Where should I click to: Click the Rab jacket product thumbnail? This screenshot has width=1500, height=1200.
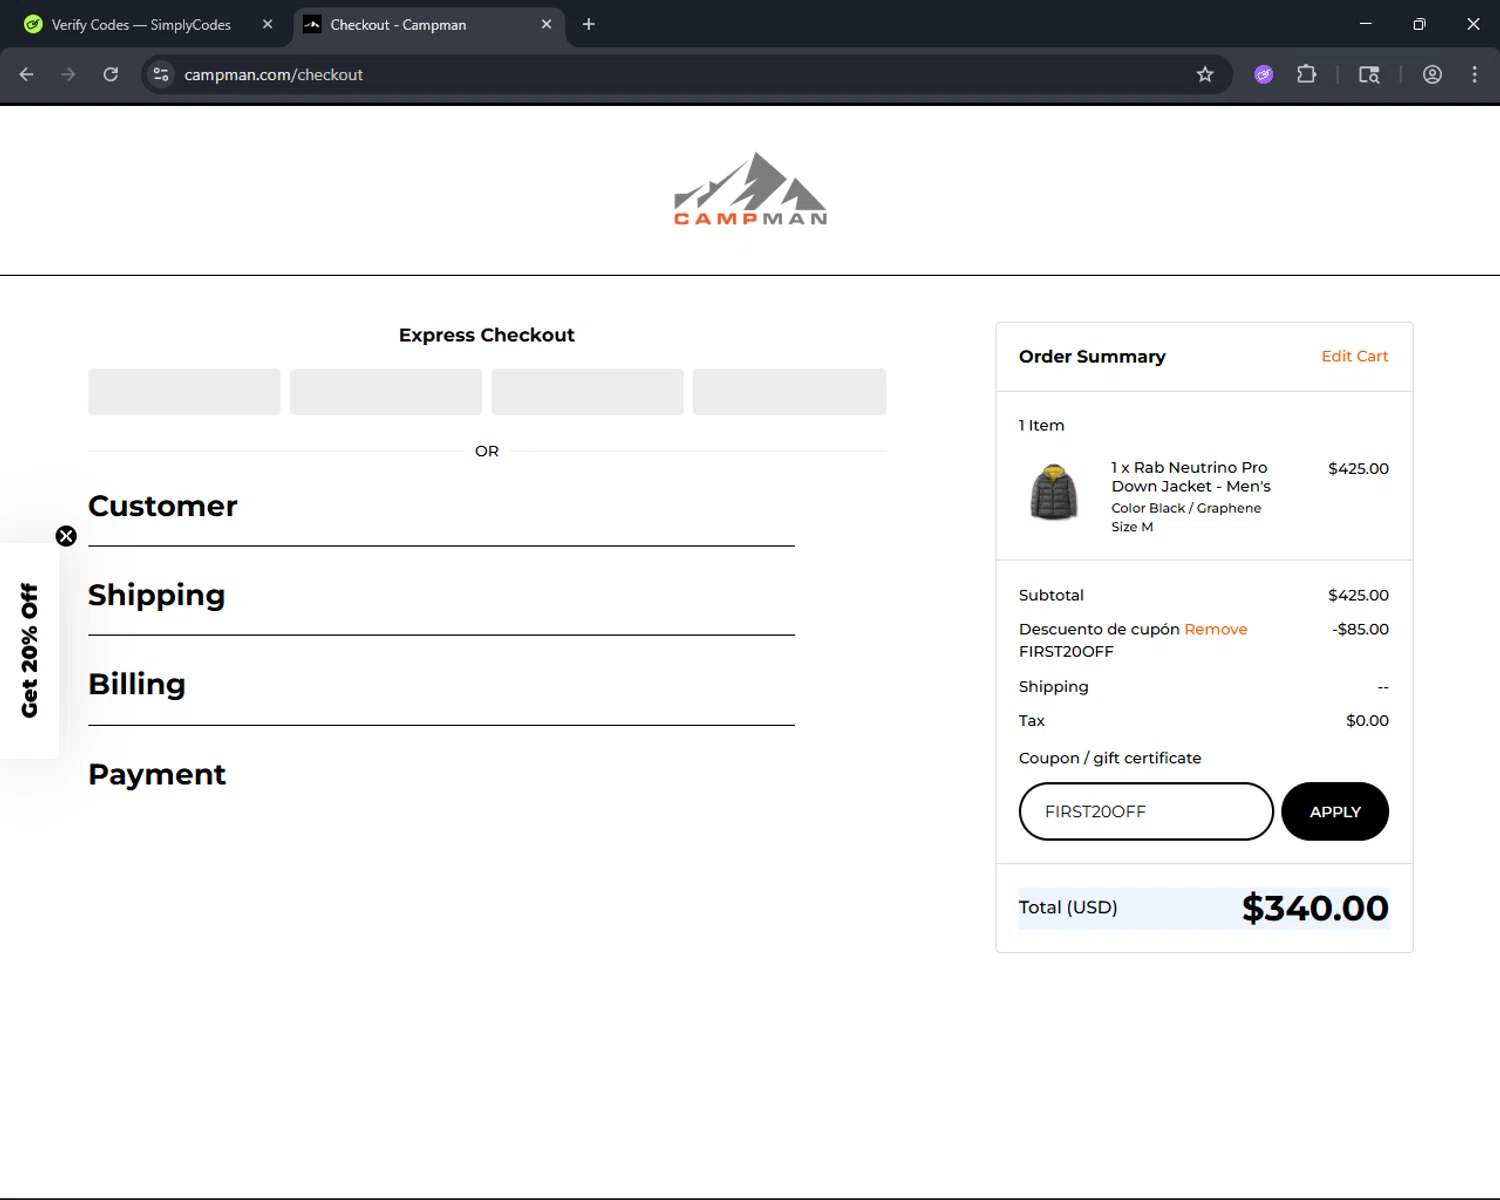coord(1054,492)
